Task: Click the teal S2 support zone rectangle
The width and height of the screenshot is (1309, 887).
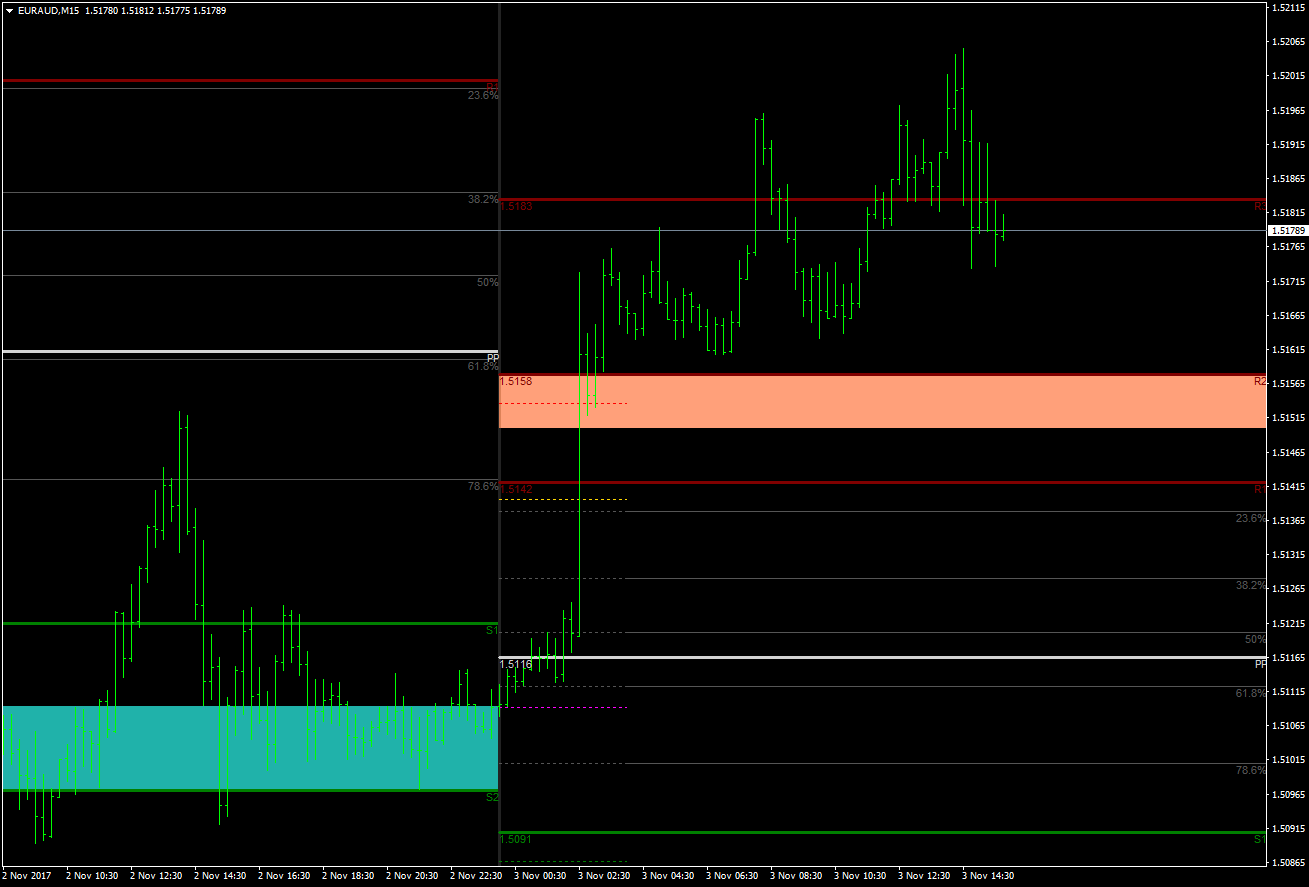Action: pos(250,747)
